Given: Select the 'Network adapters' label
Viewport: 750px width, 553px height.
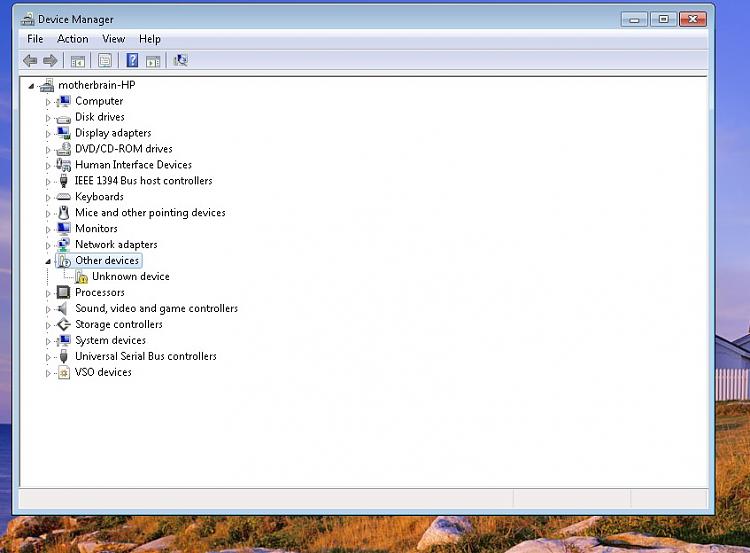Looking at the screenshot, I should tap(116, 244).
